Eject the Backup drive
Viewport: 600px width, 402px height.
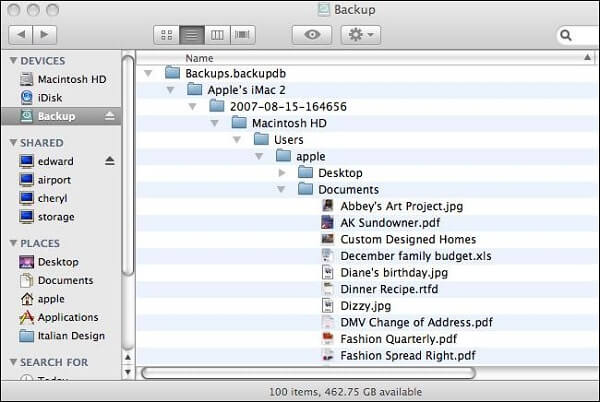(110, 116)
